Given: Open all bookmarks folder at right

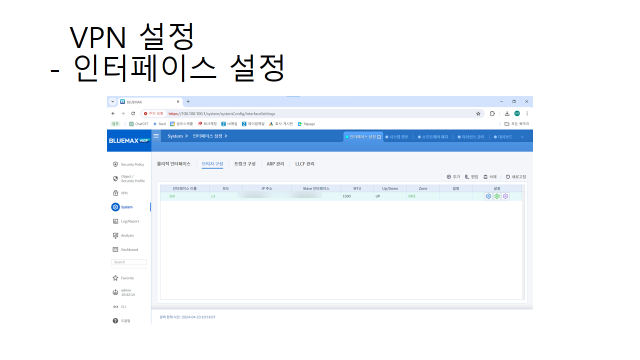Looking at the screenshot, I should point(517,124).
